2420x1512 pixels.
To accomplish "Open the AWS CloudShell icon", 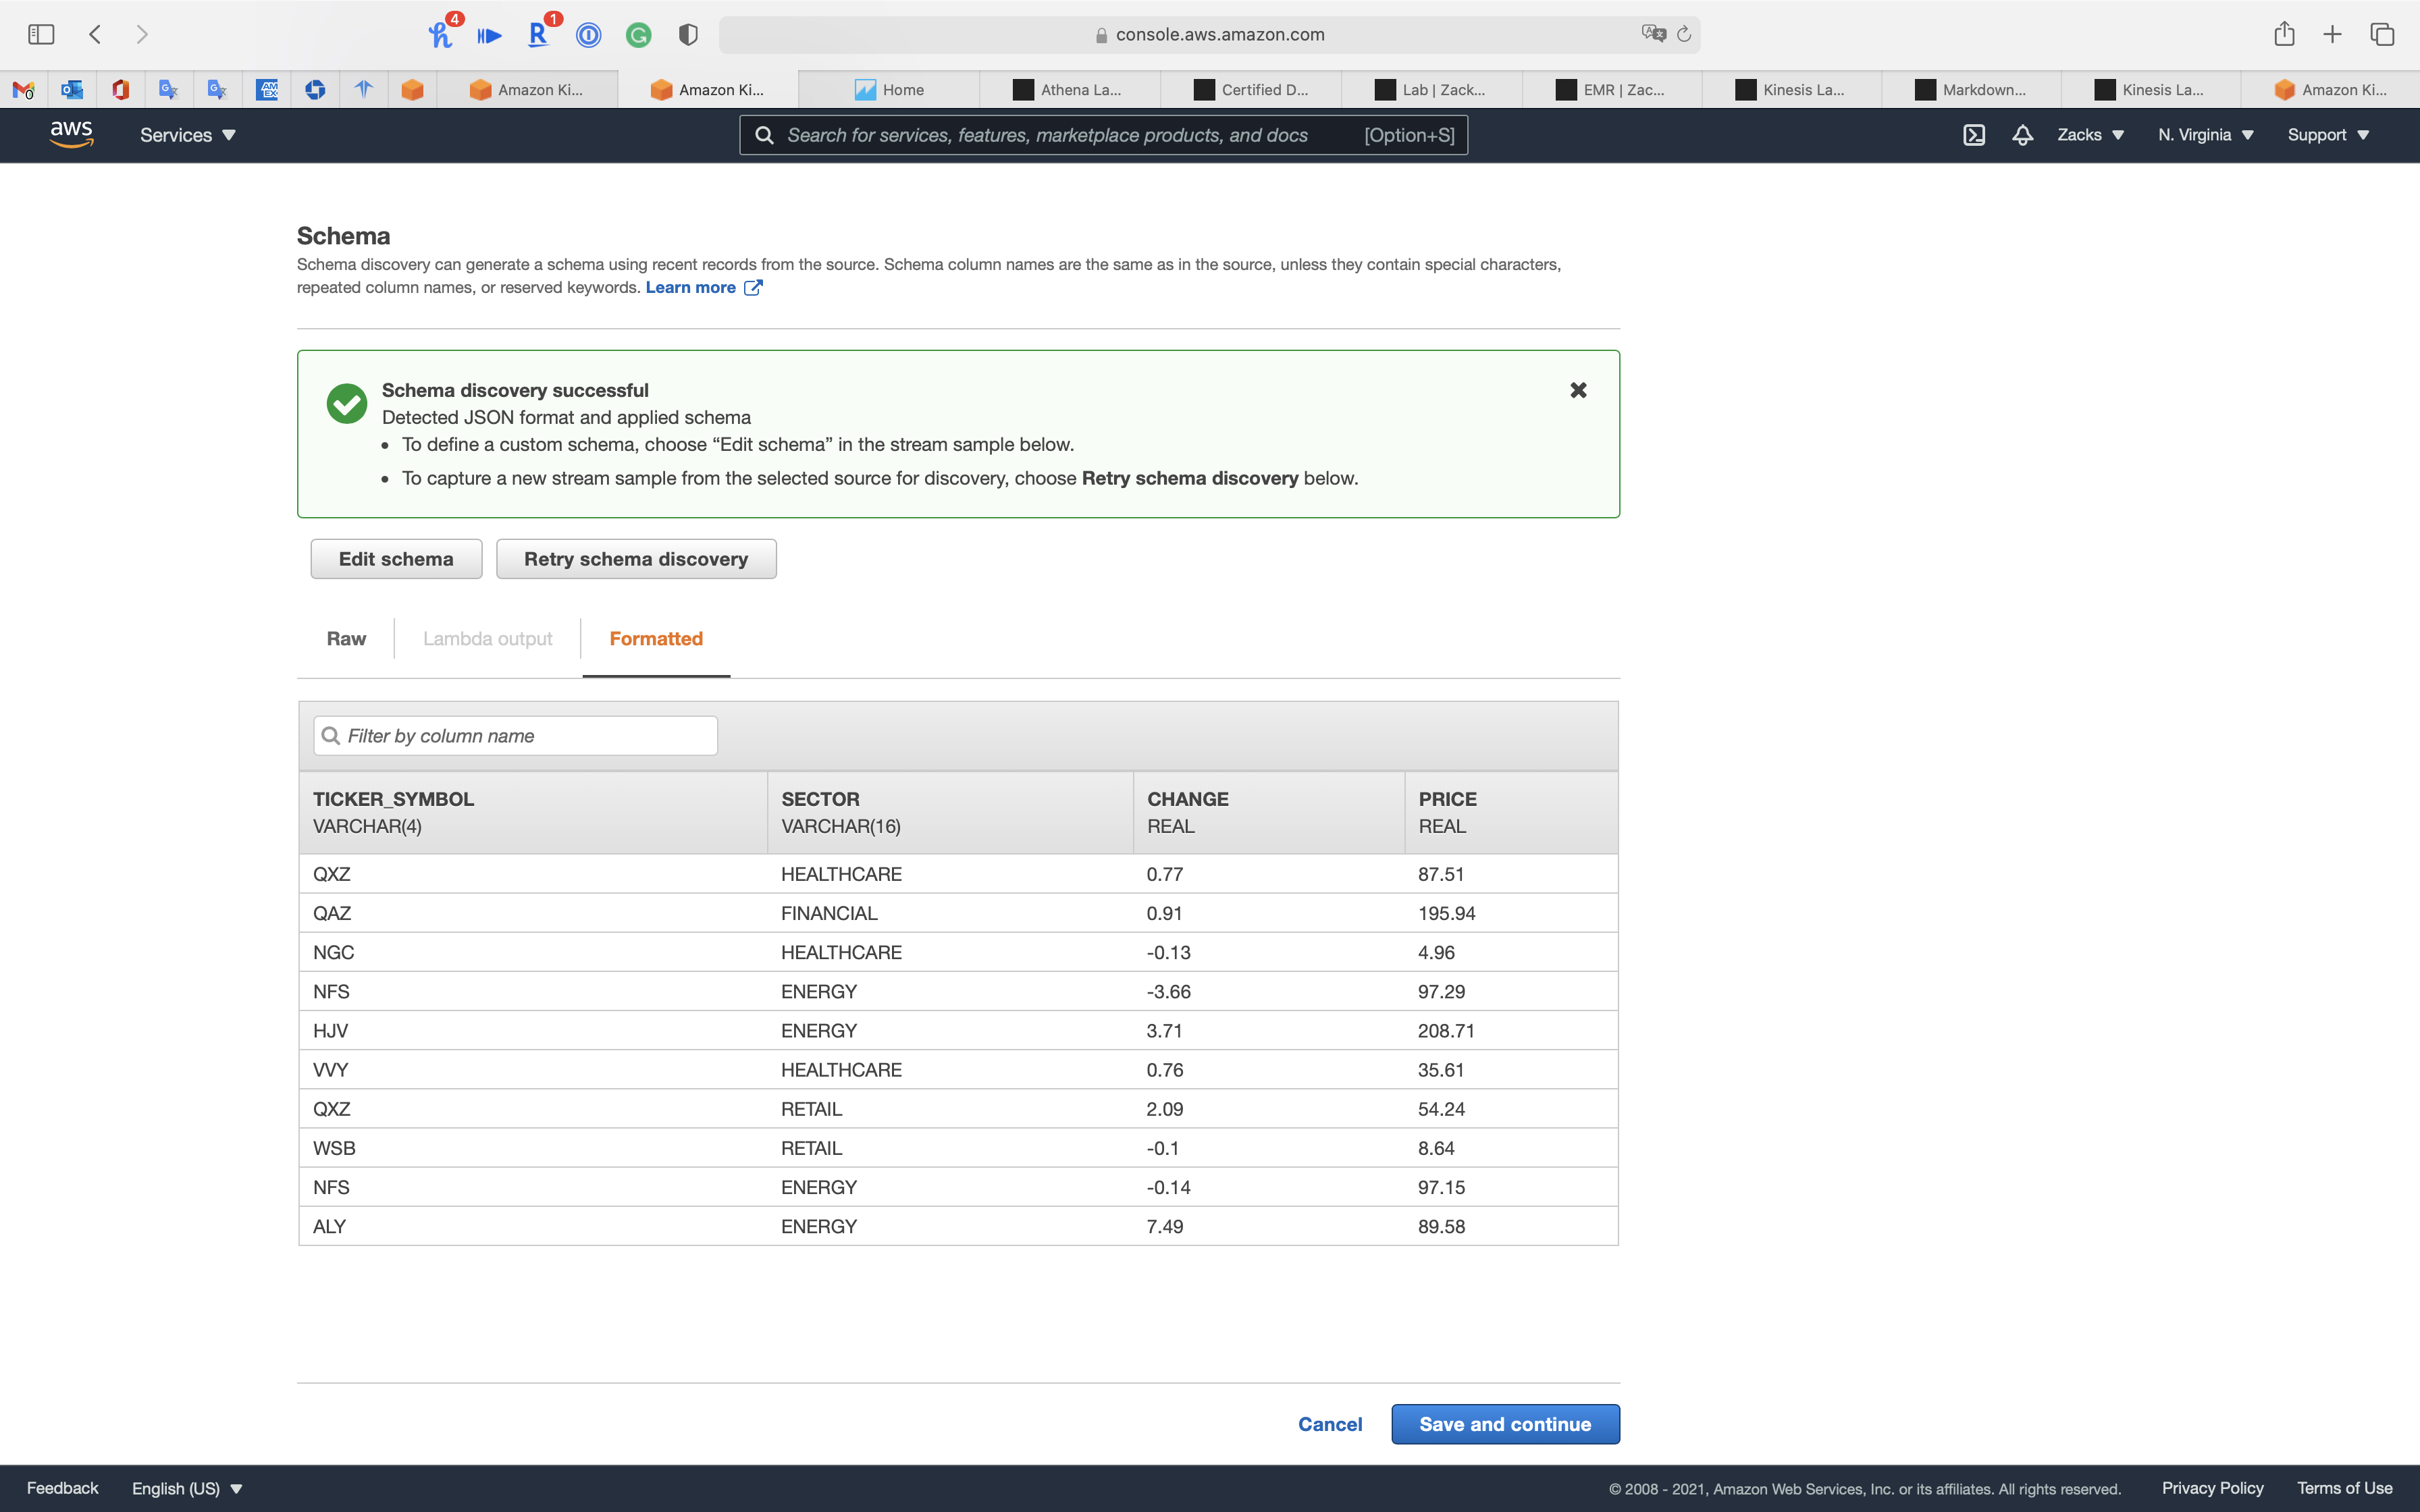I will coord(1973,135).
